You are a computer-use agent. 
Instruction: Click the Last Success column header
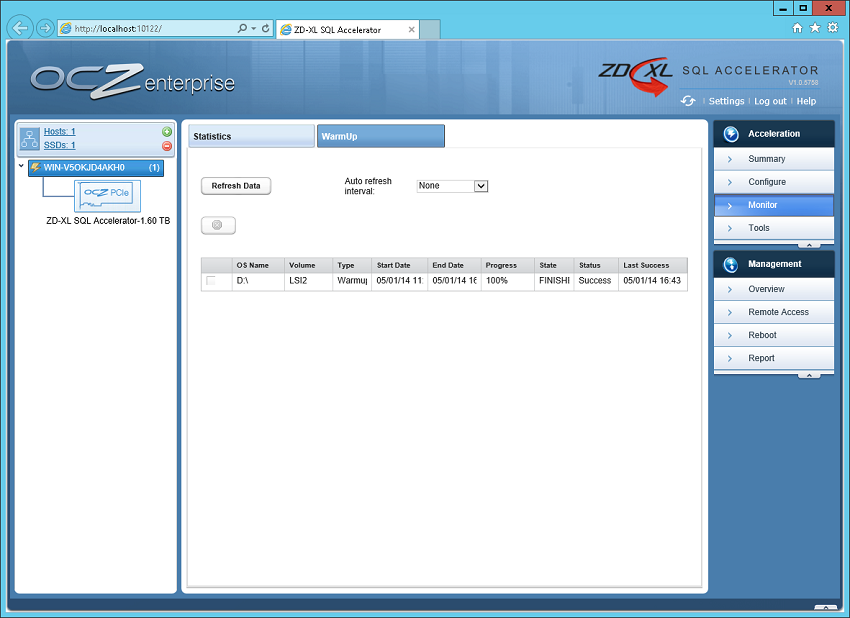coord(653,265)
